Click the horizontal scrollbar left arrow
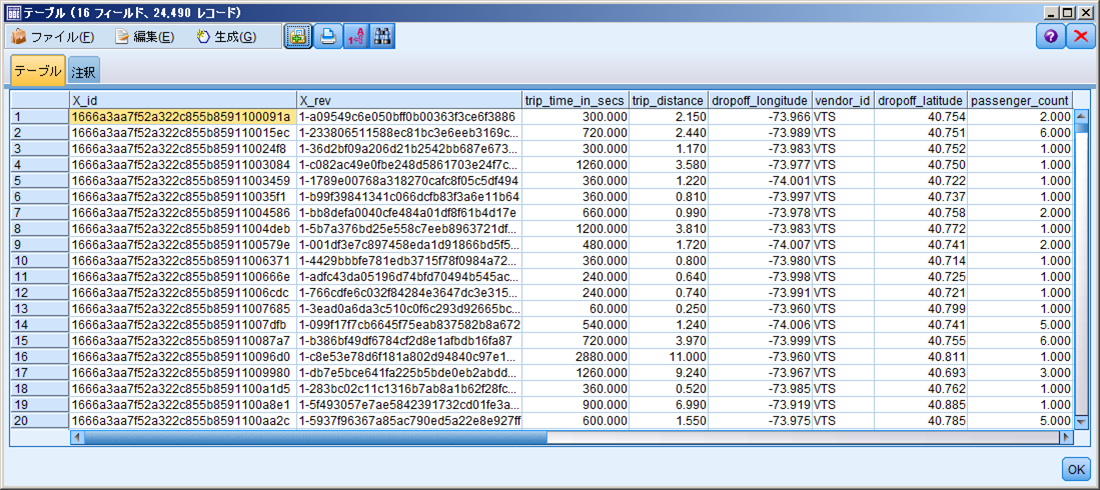 pyautogui.click(x=76, y=437)
